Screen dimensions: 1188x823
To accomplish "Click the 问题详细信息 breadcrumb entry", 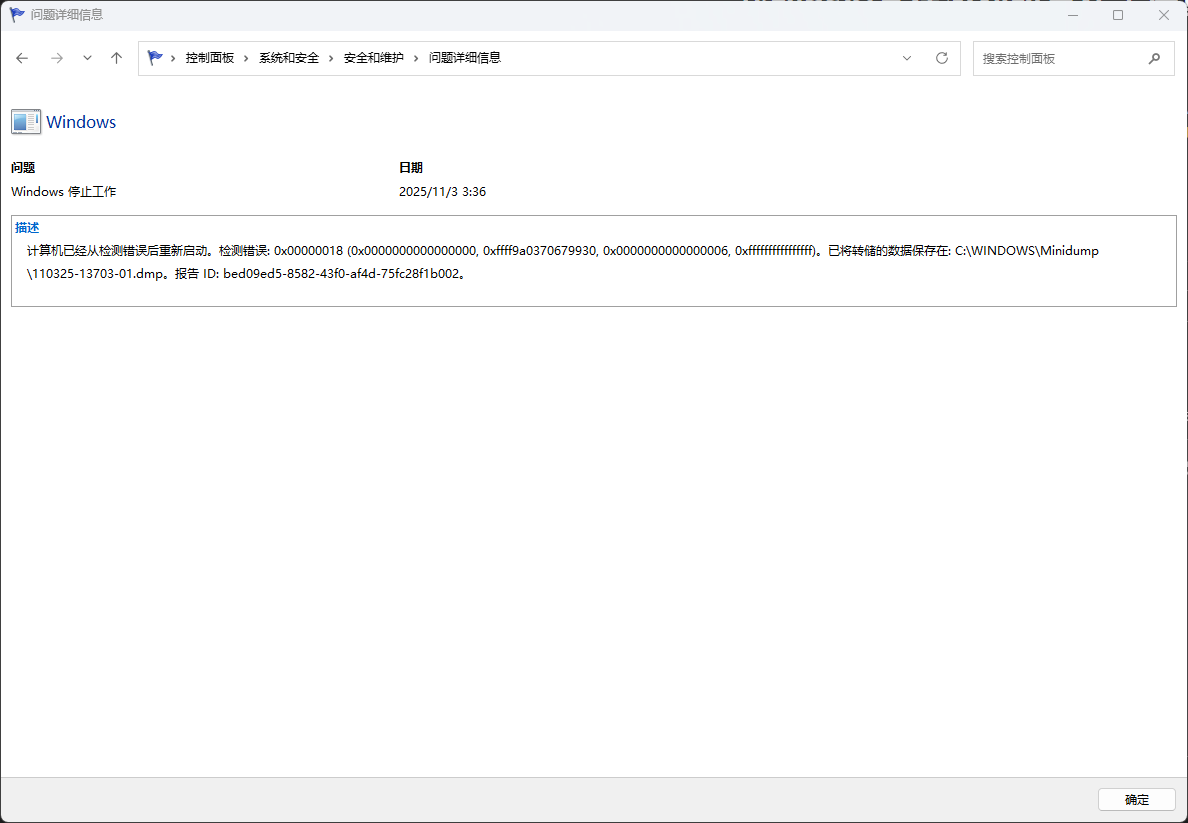I will [463, 58].
